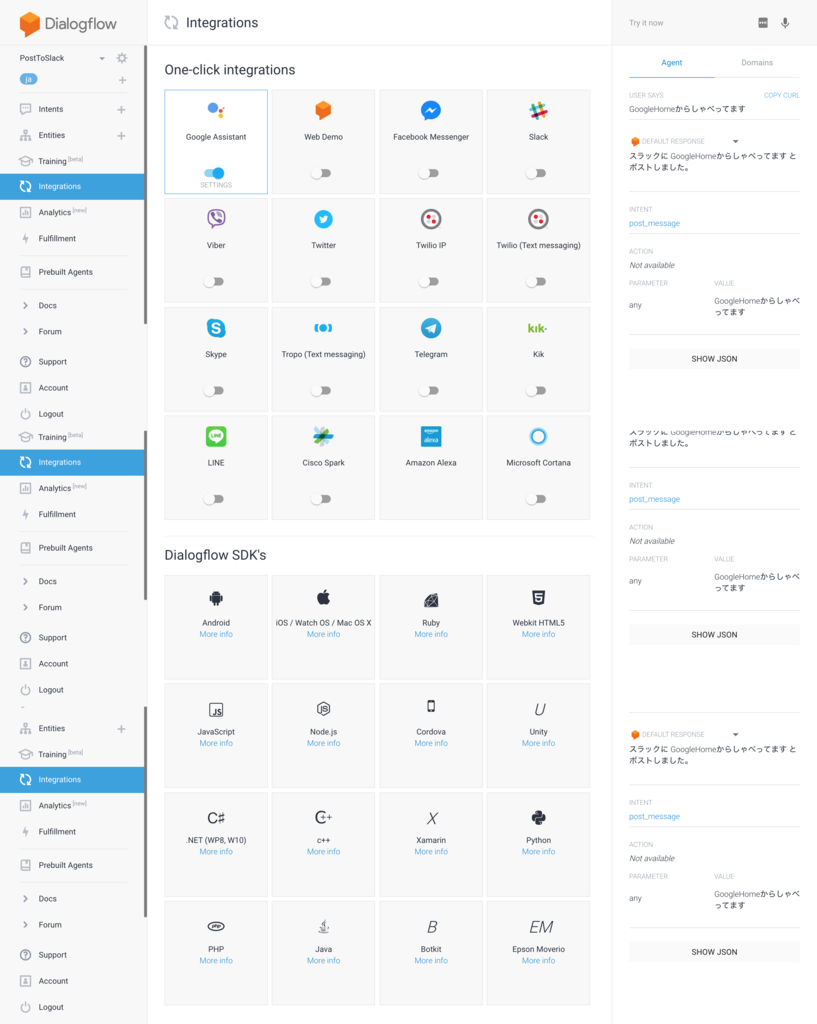
Task: Add a new intent with the plus
Action: (x=121, y=110)
